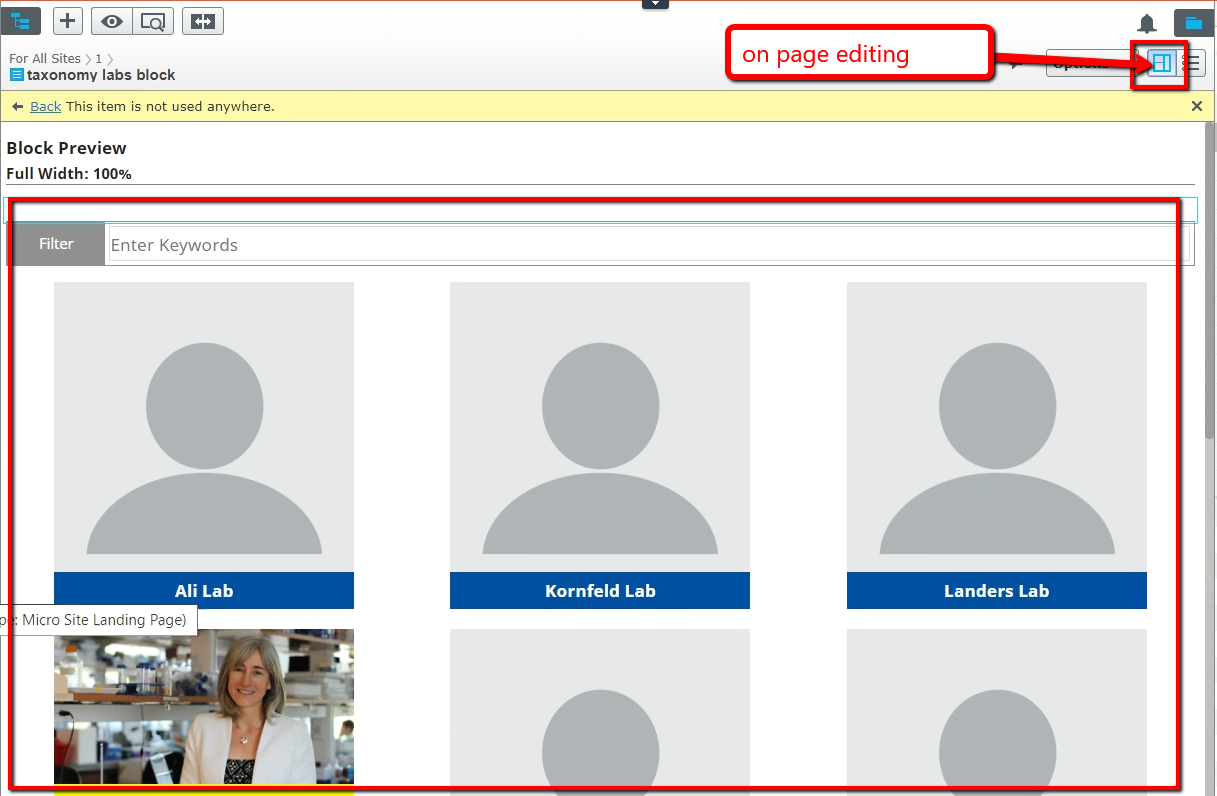The width and height of the screenshot is (1217, 796).
Task: Click the magnifier preview-in-window icon
Action: (153, 21)
